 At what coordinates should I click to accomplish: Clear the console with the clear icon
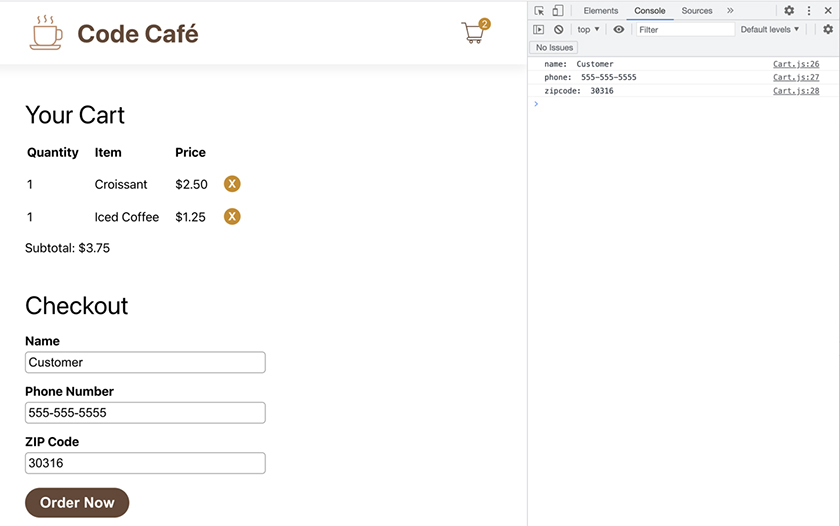(x=559, y=30)
